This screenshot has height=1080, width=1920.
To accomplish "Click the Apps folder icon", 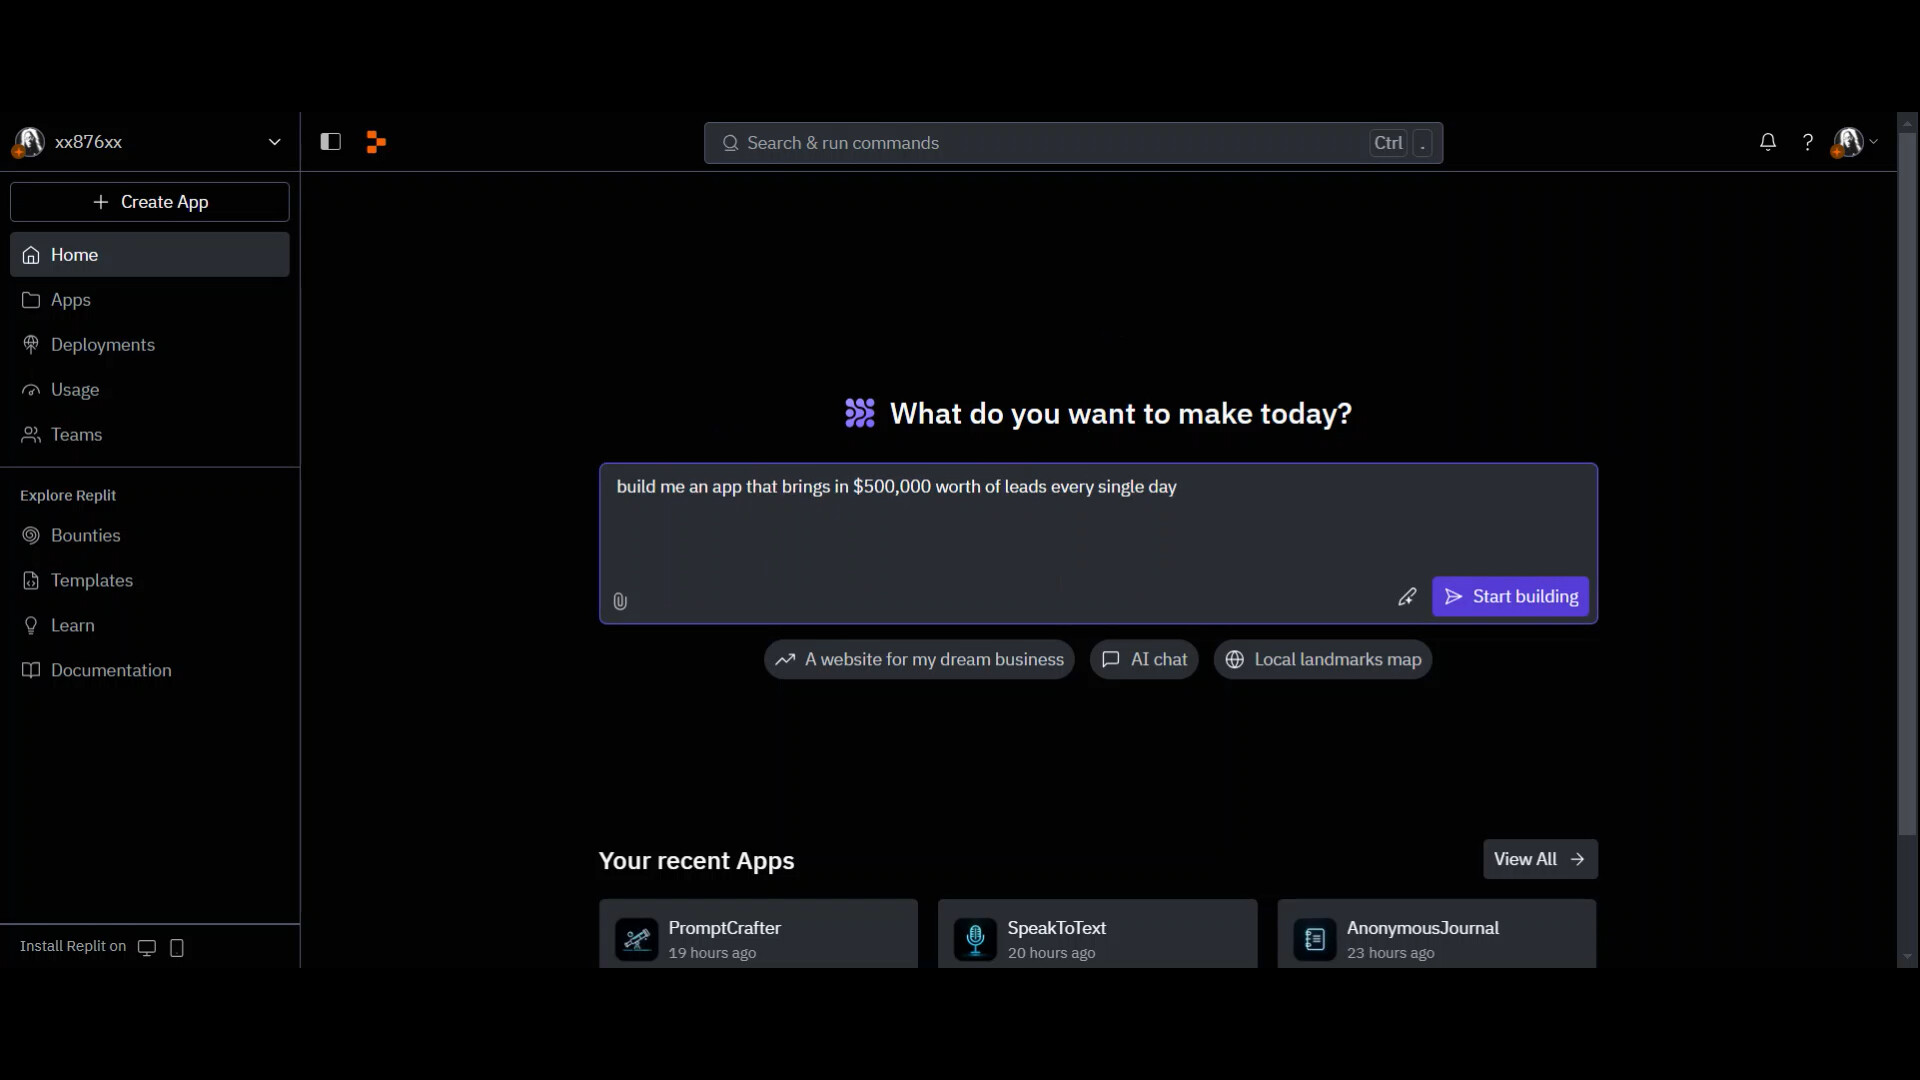I will pyautogui.click(x=31, y=300).
